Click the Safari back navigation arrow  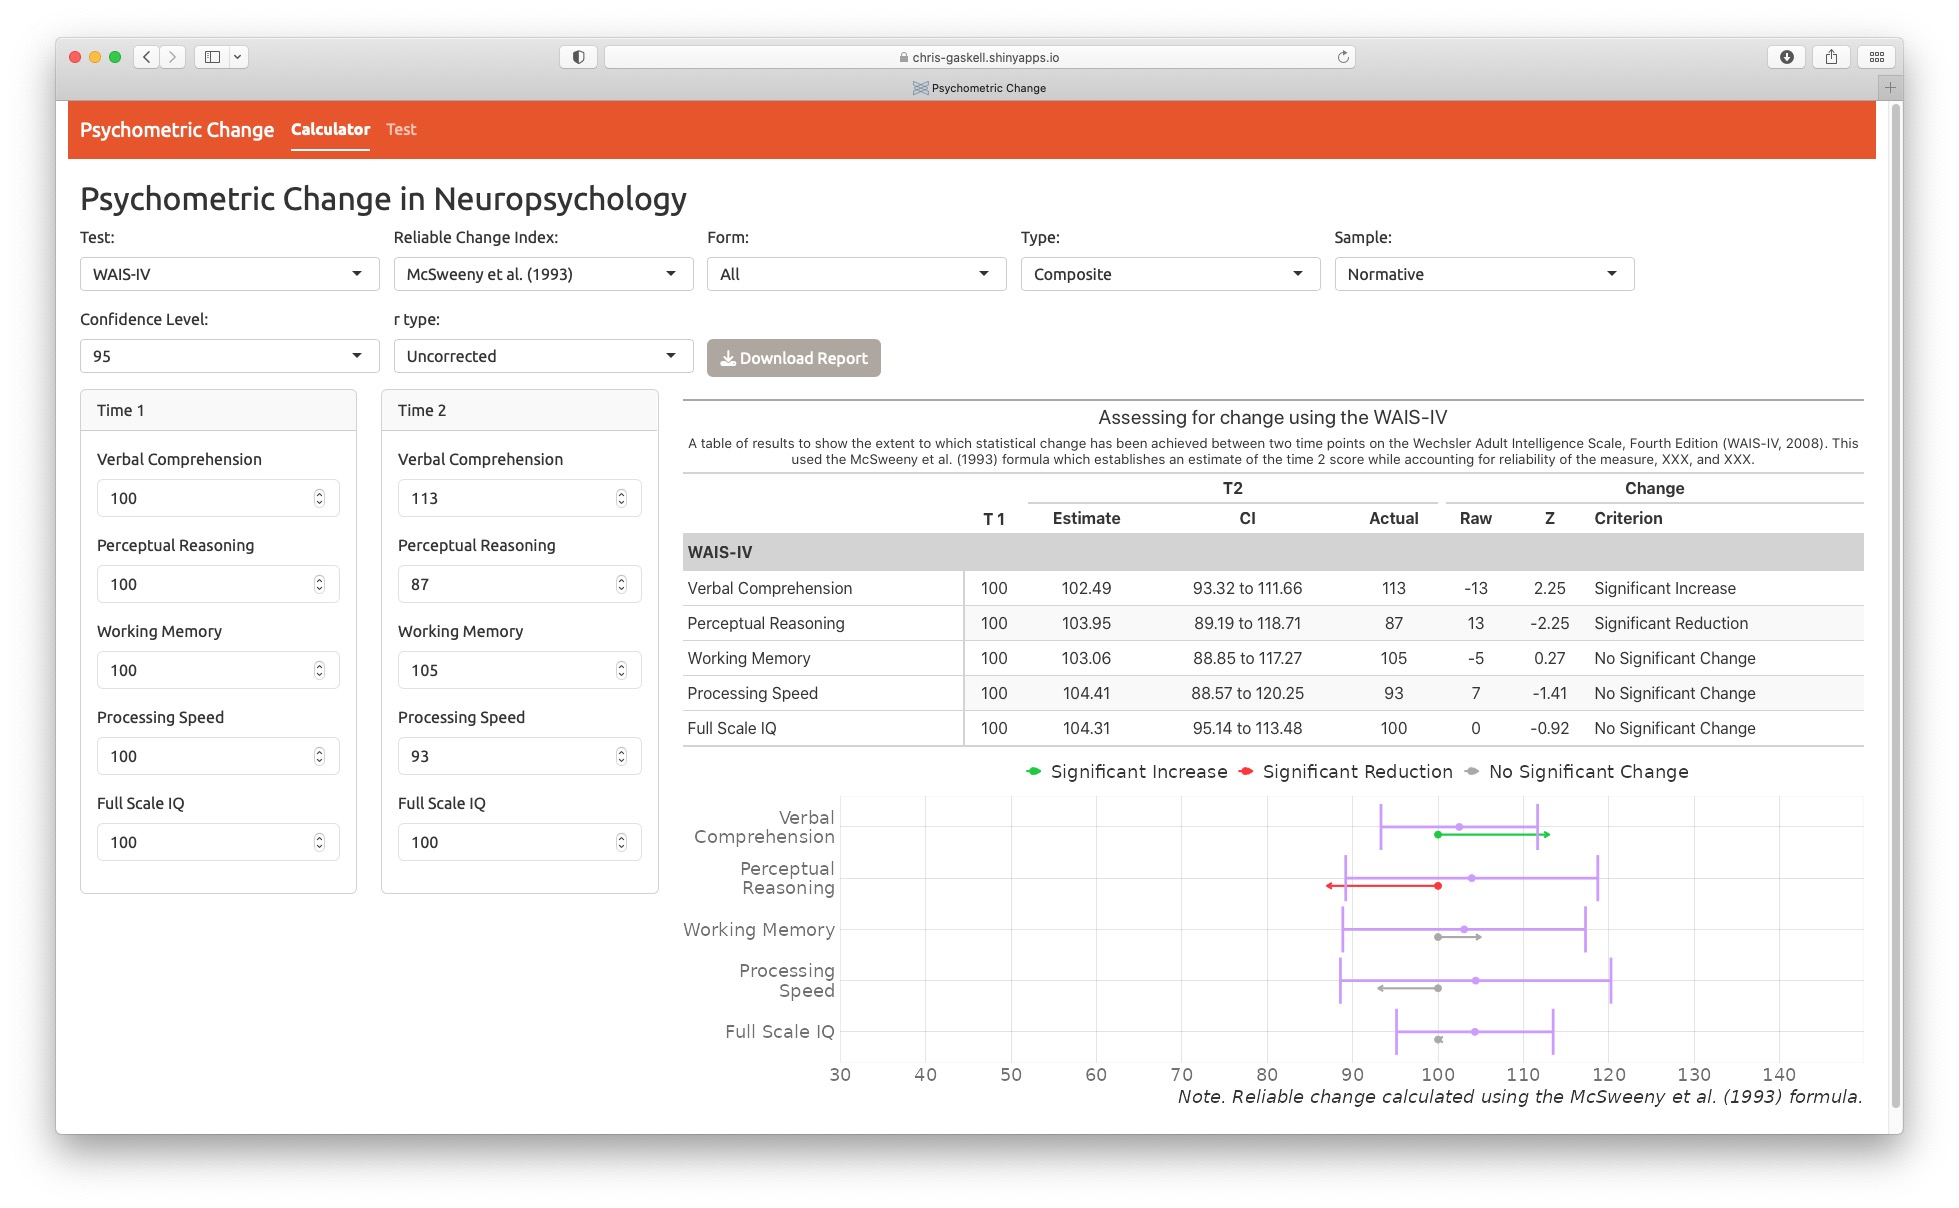(x=147, y=57)
